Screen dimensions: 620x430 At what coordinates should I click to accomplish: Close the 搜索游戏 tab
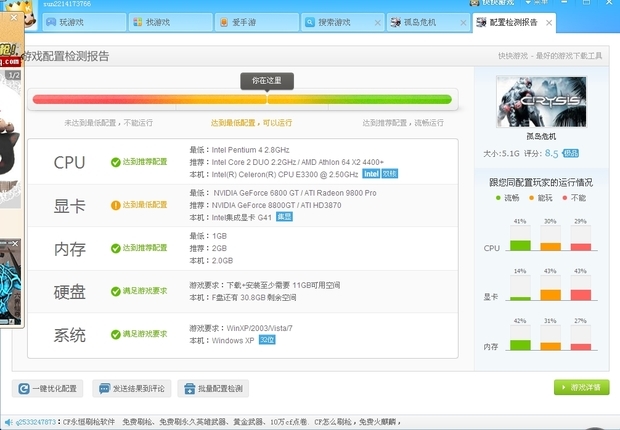point(377,23)
